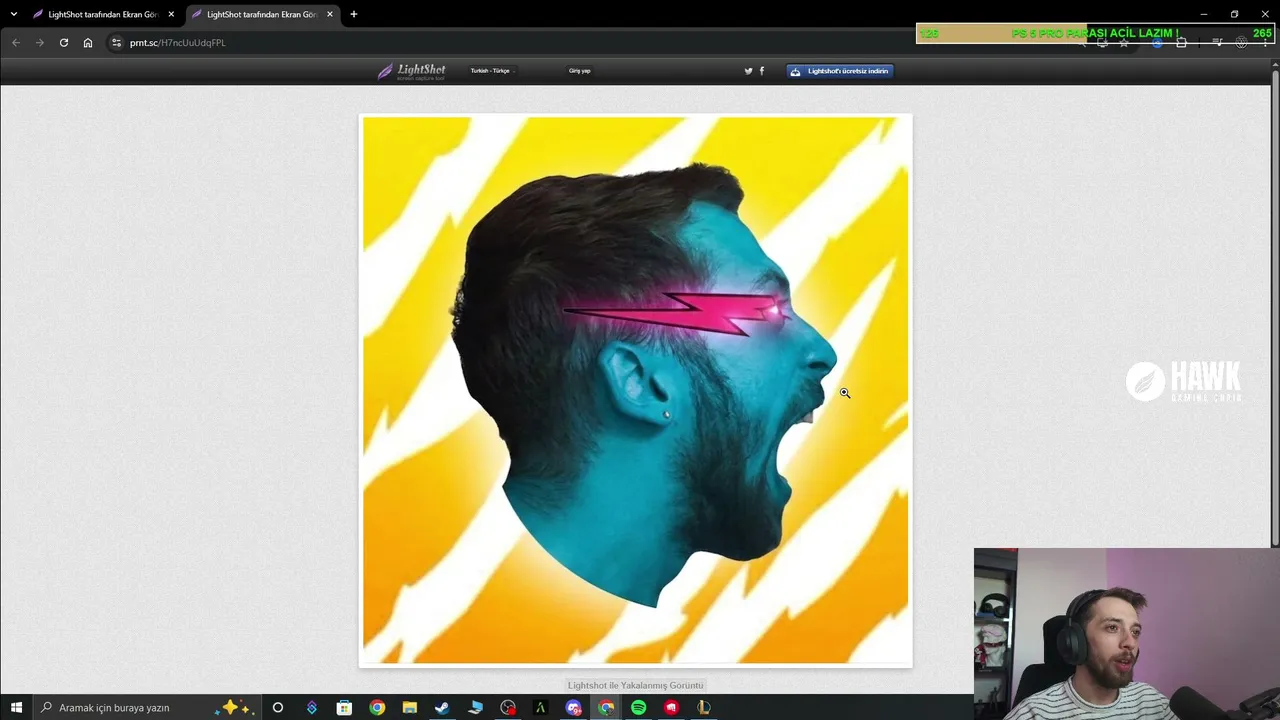Restore down the Chrome window
This screenshot has height=720, width=1280.
pos(1234,14)
